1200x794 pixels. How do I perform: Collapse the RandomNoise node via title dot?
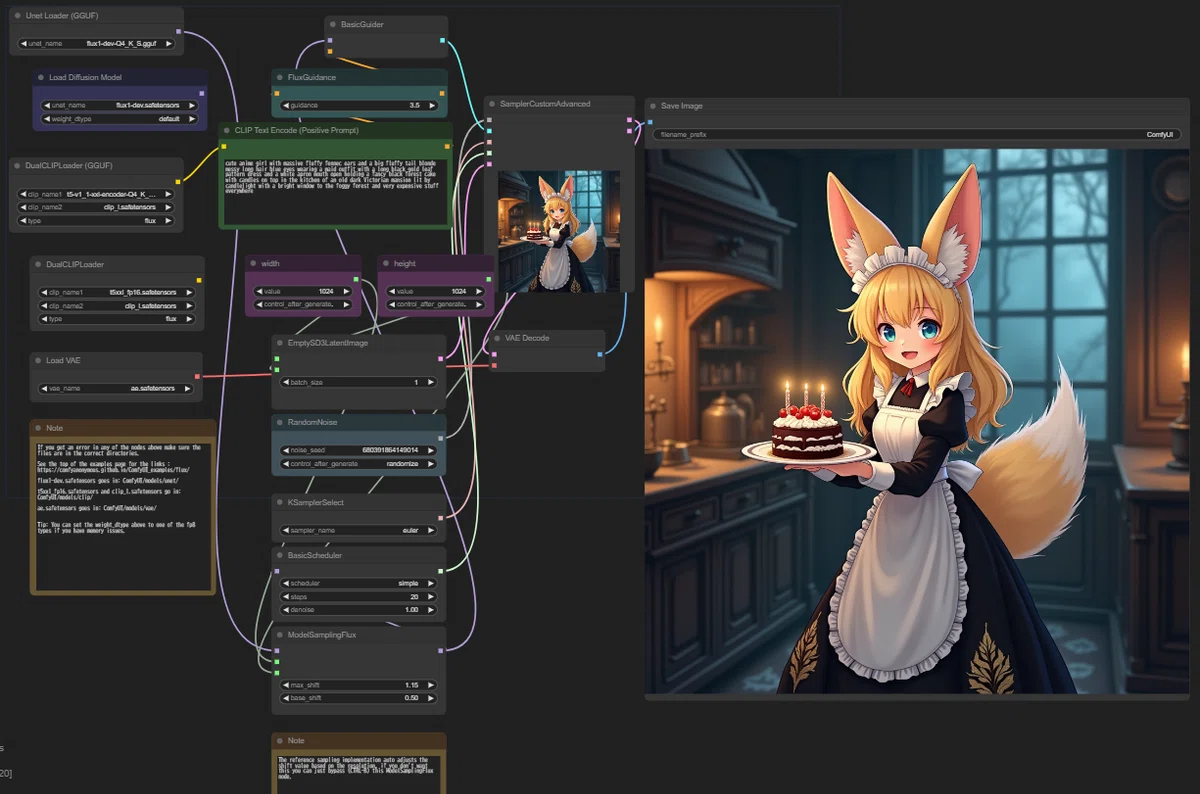point(279,422)
